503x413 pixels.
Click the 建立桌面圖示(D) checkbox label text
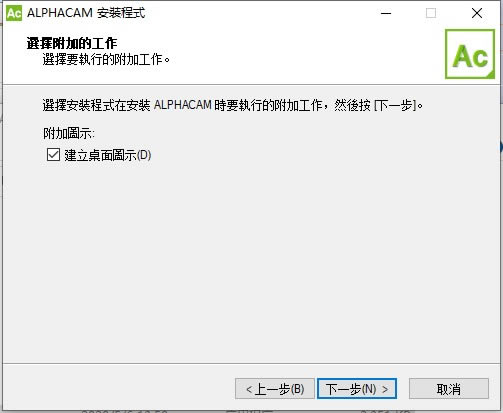(x=108, y=155)
